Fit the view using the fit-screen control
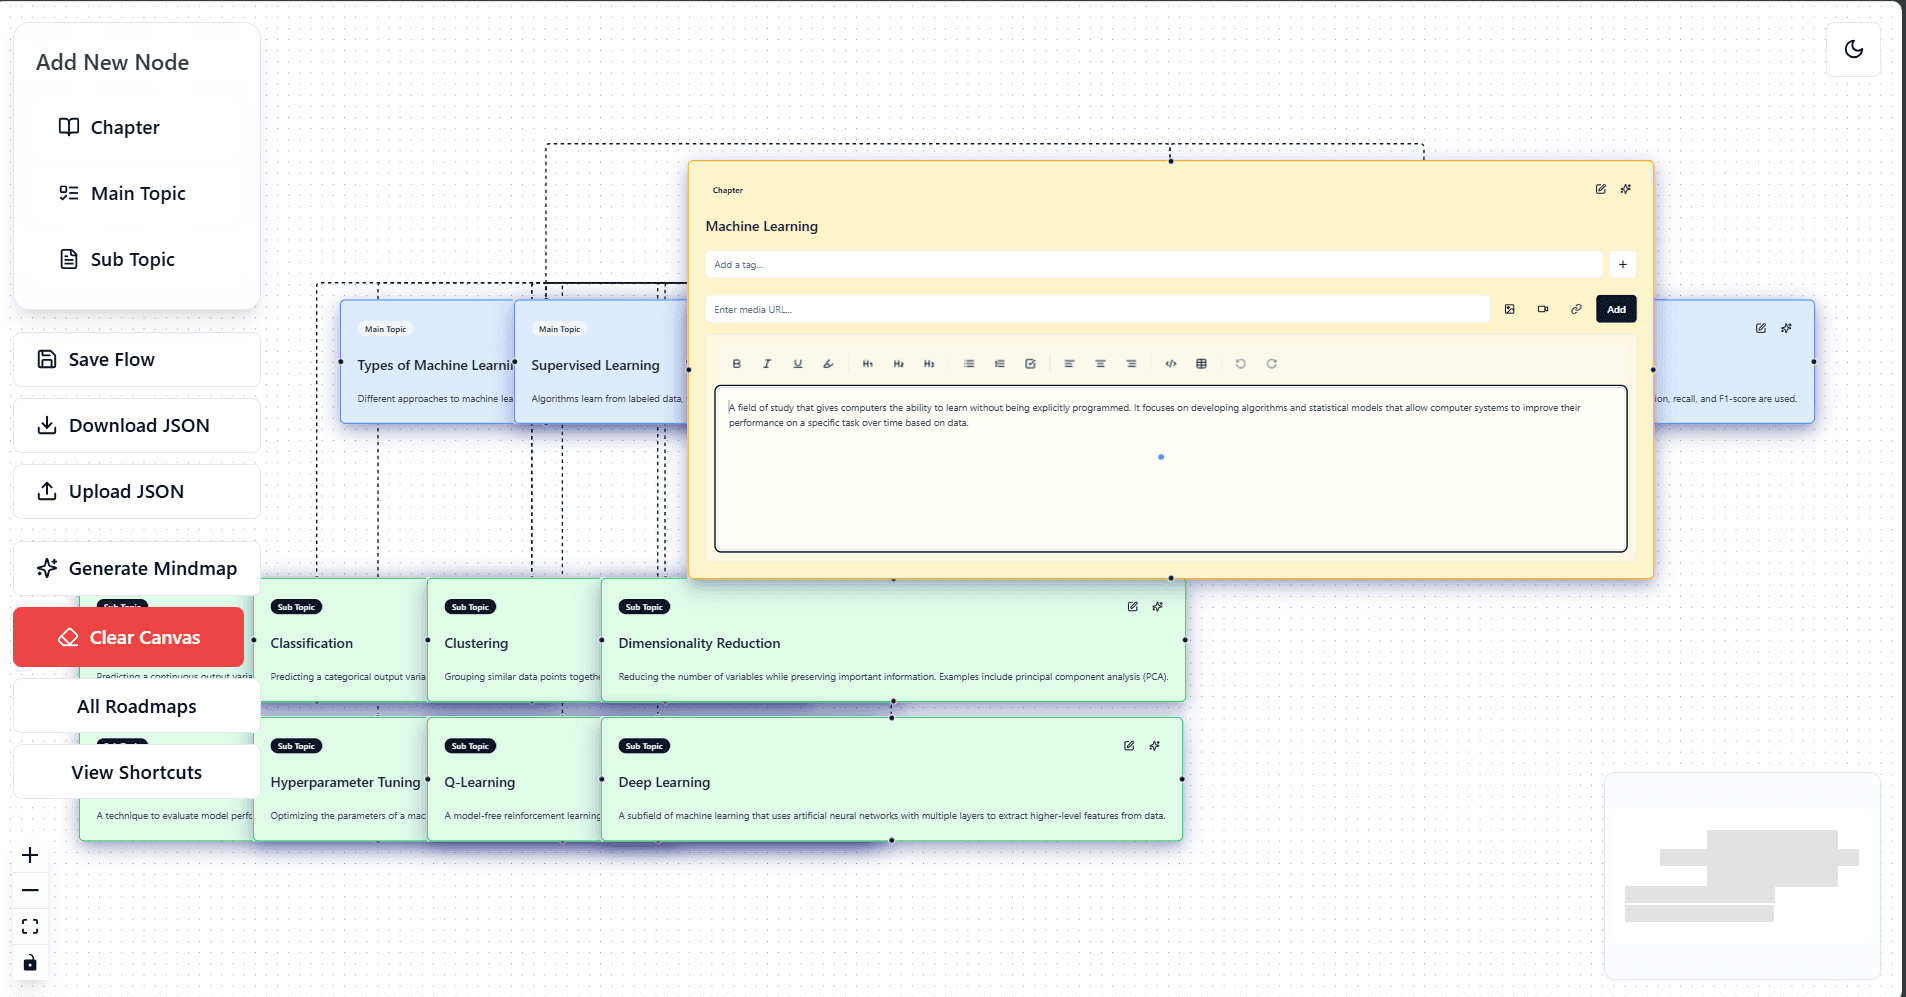This screenshot has width=1906, height=997. point(30,926)
